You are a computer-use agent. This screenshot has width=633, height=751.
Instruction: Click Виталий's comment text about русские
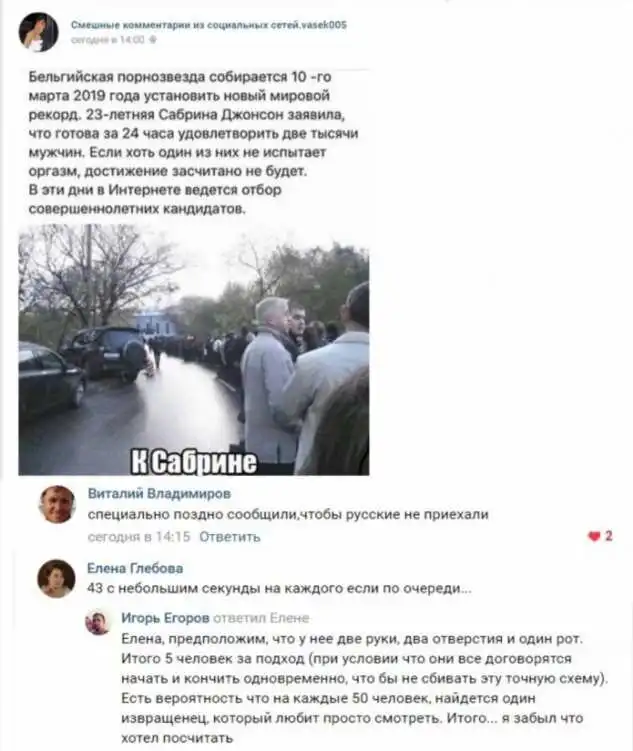[288, 514]
